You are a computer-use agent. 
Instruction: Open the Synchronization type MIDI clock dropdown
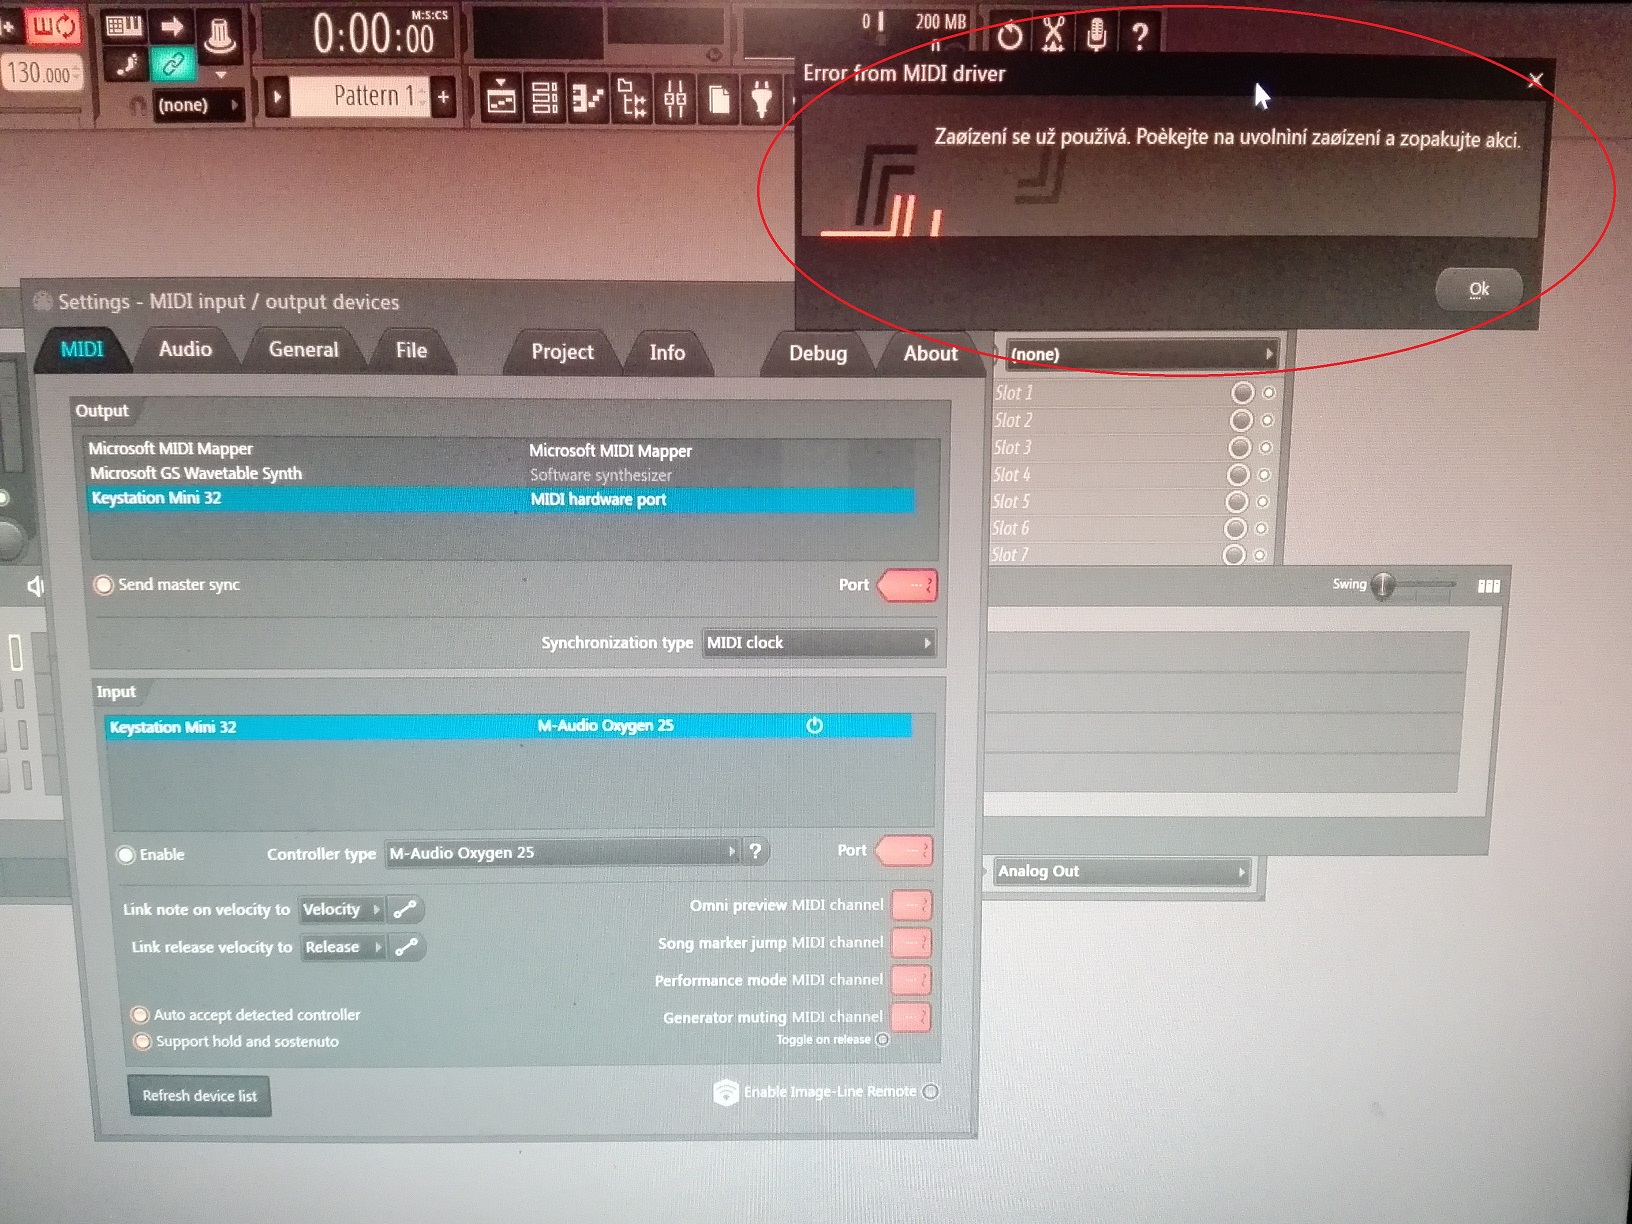pos(820,643)
